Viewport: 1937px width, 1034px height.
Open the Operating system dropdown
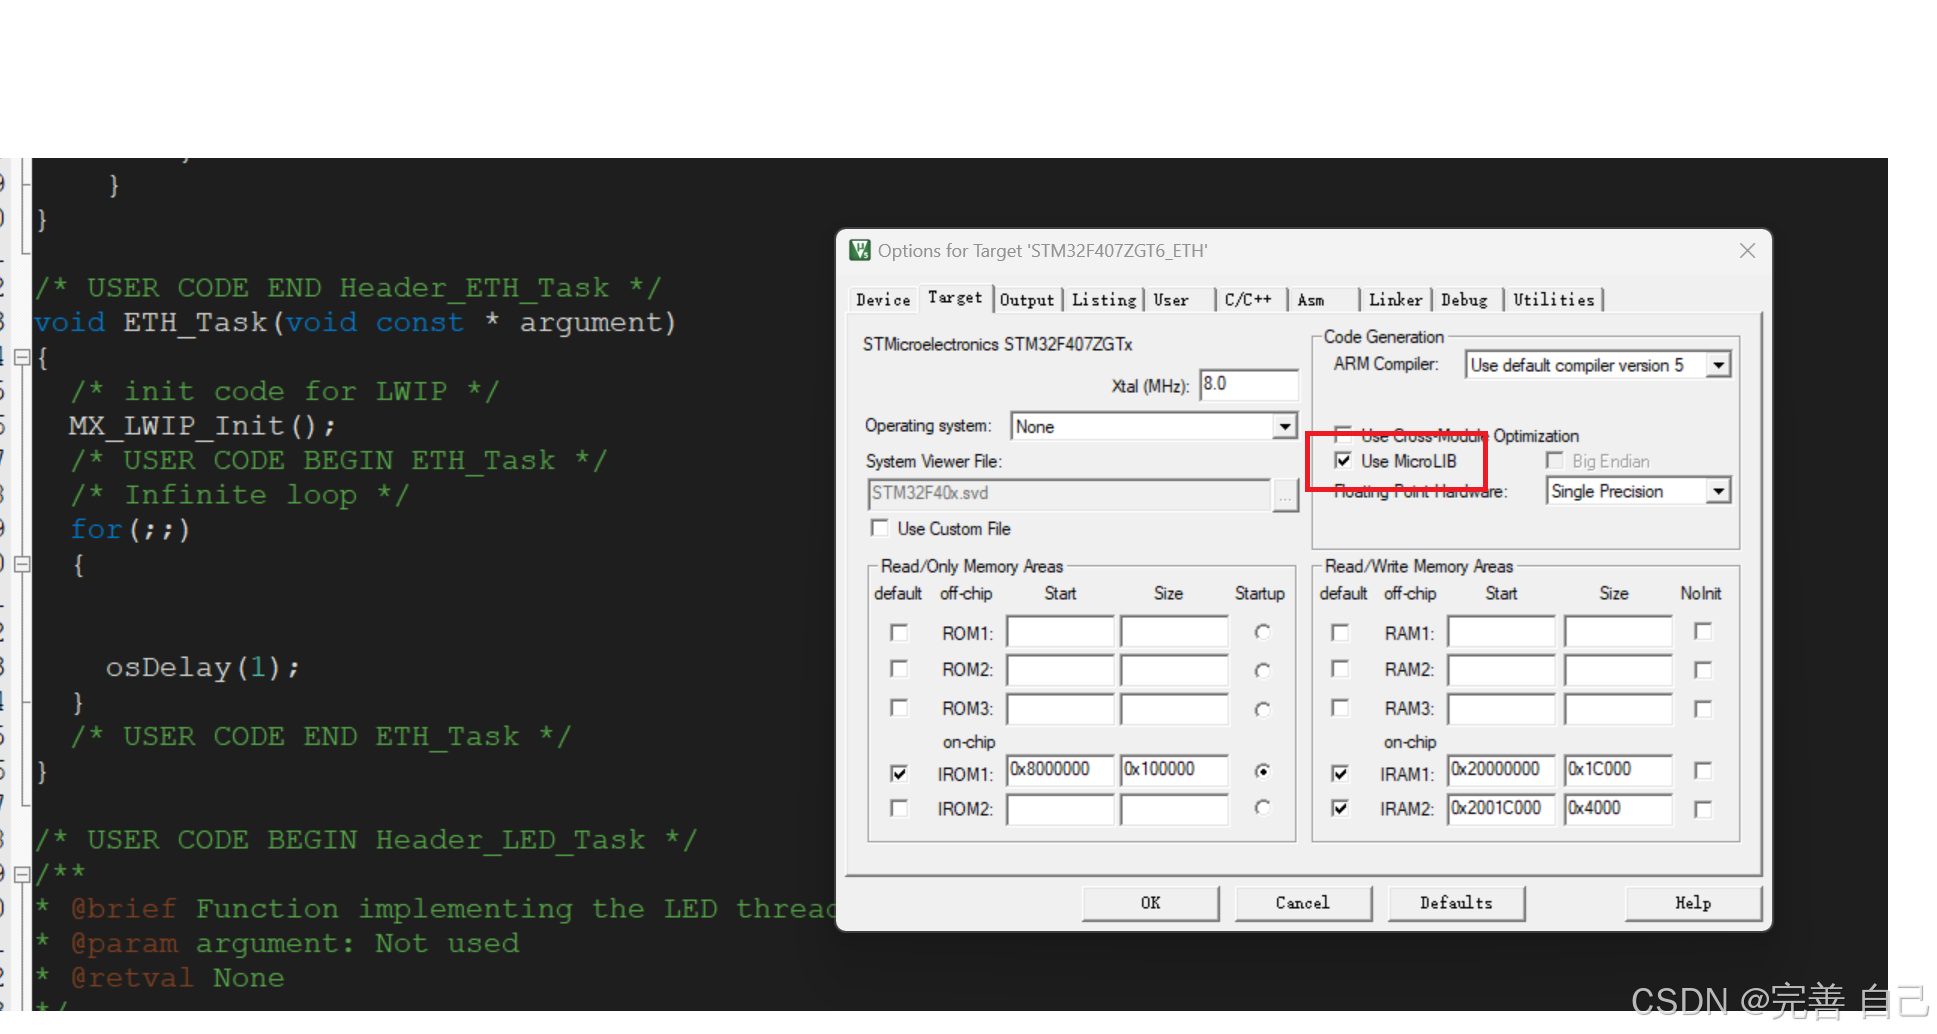(x=1284, y=426)
